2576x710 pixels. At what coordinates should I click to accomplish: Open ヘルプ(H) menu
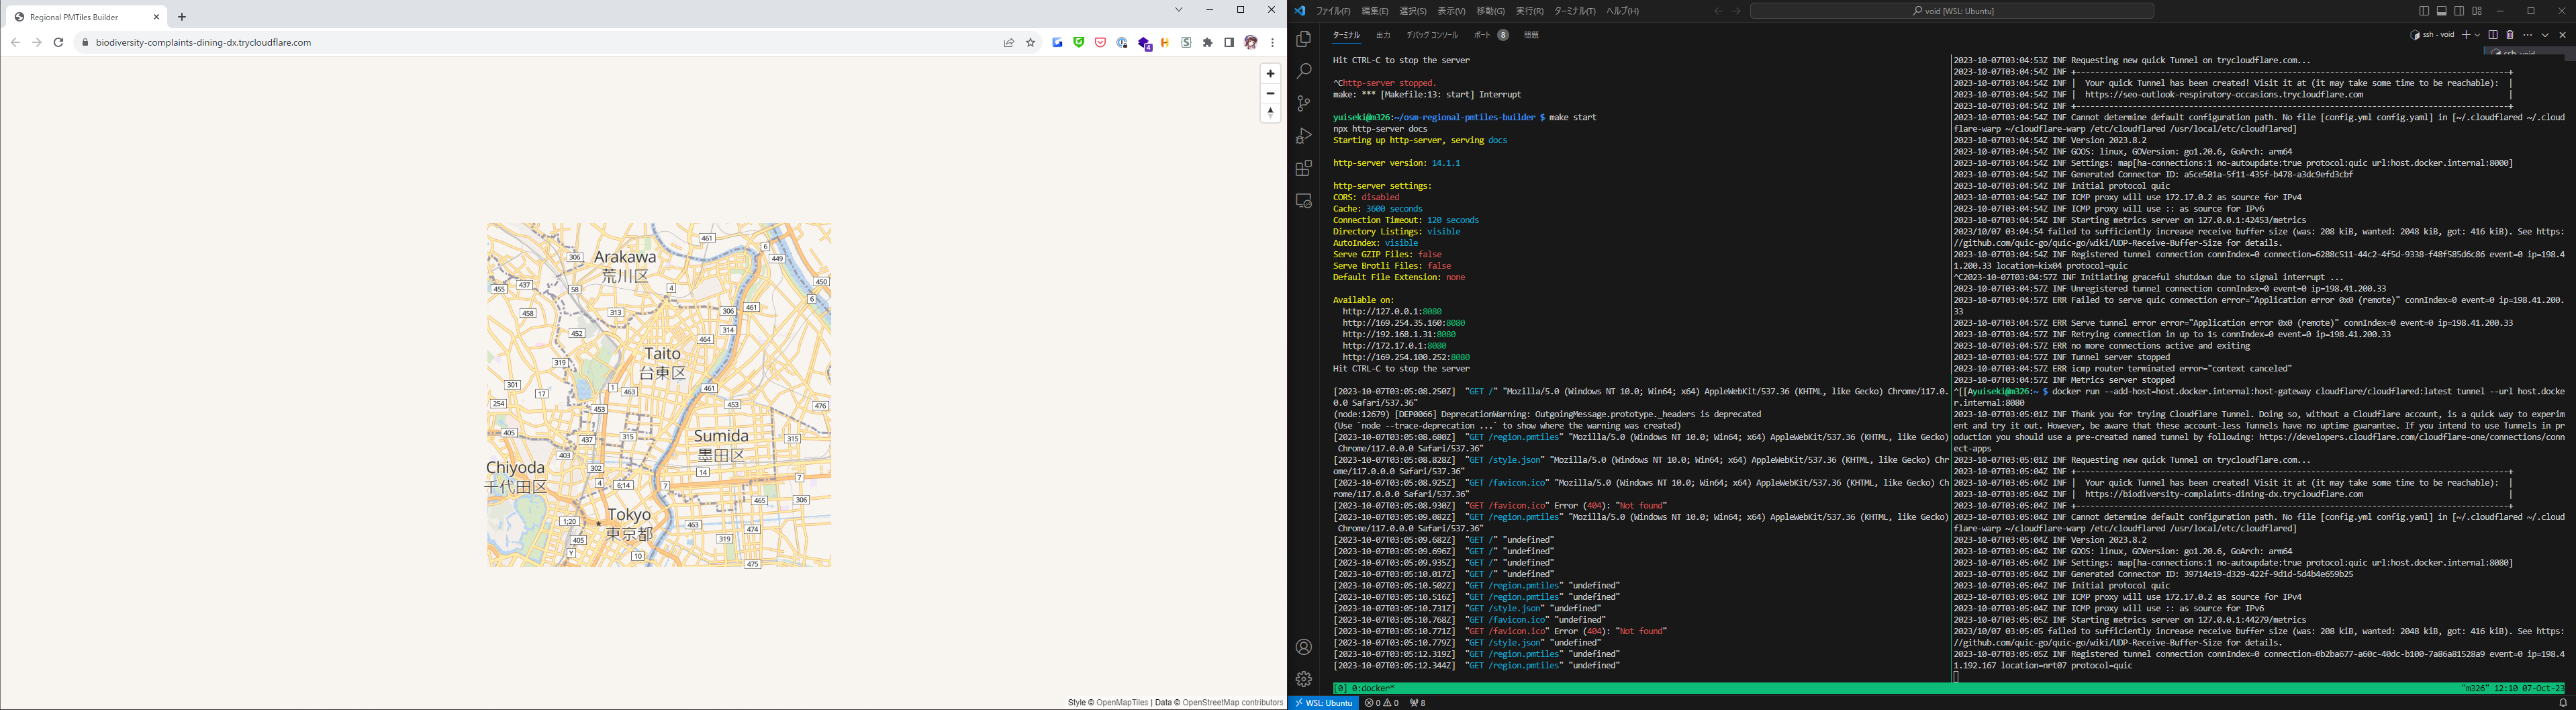pyautogui.click(x=1622, y=11)
